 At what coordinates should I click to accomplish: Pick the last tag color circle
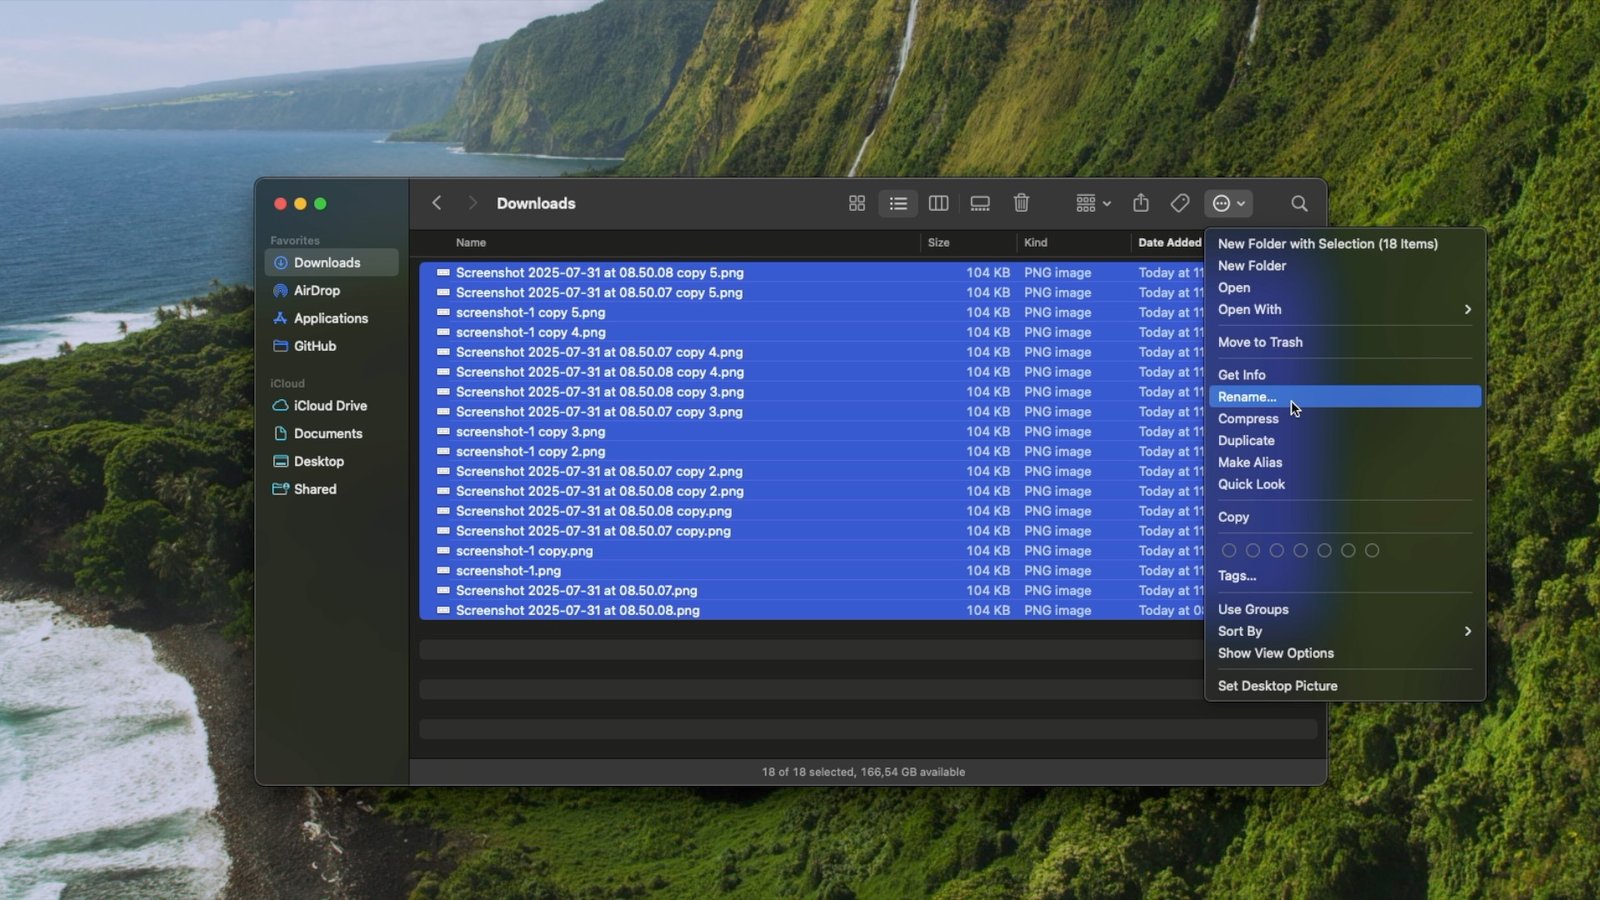[x=1372, y=551]
